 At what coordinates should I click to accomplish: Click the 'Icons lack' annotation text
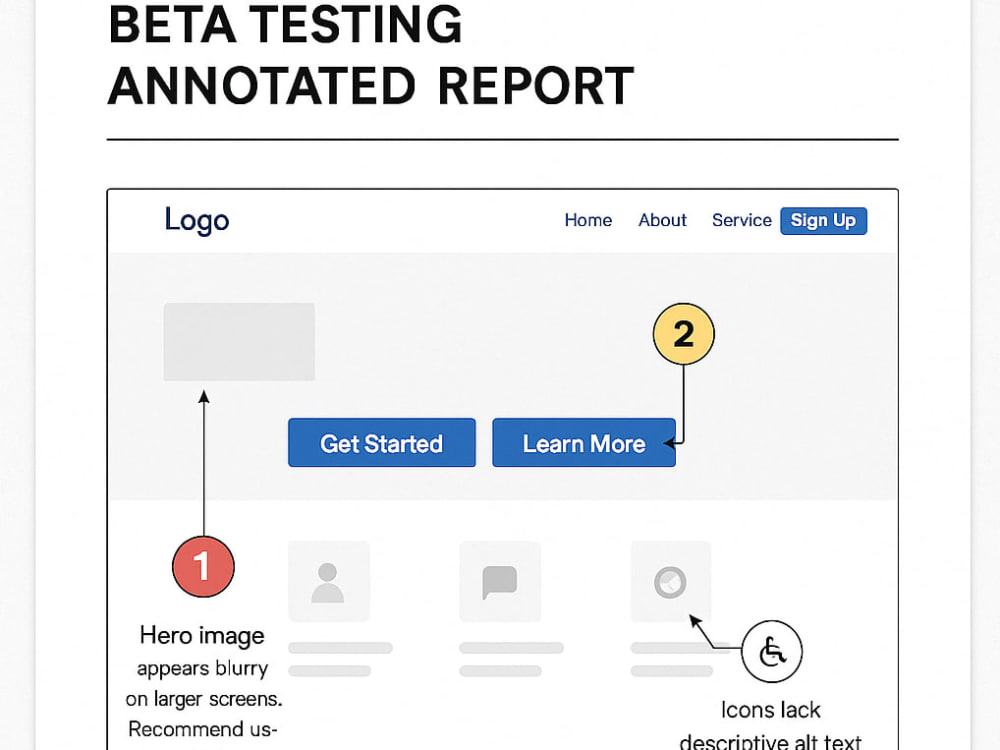[x=770, y=710]
